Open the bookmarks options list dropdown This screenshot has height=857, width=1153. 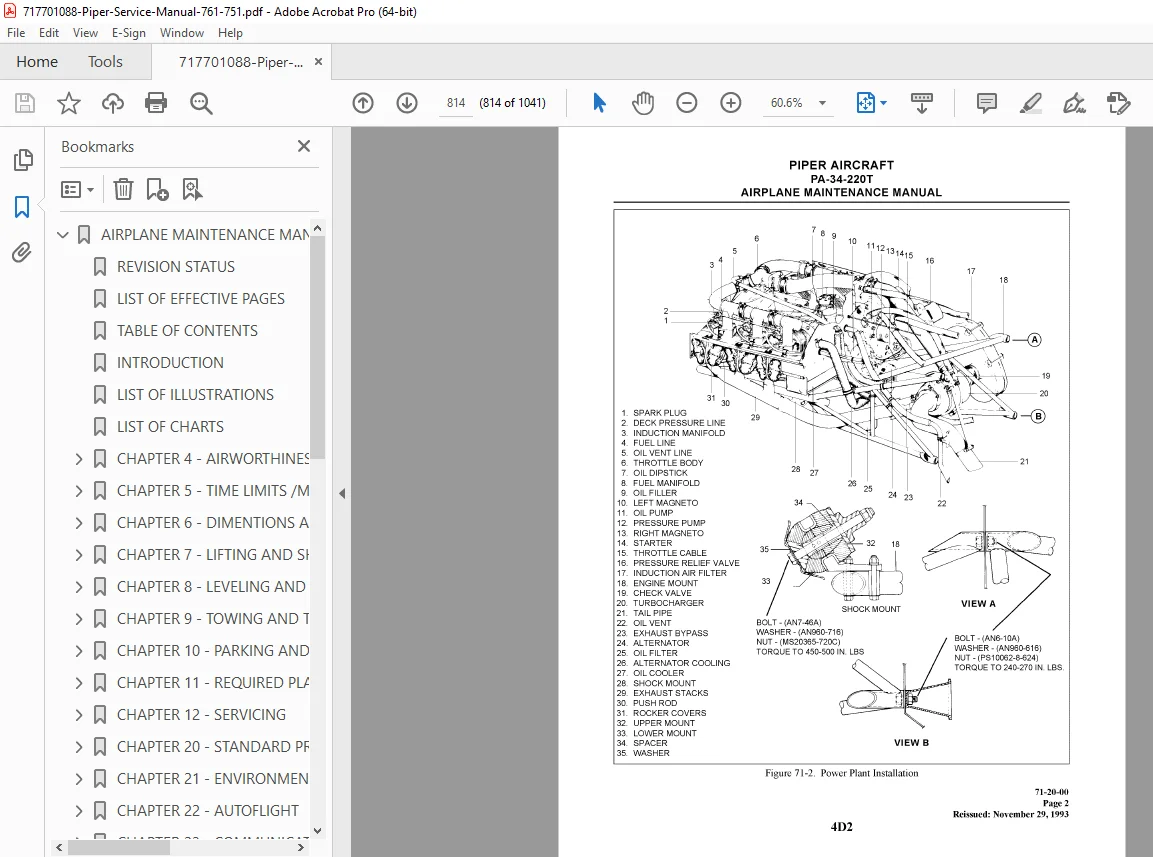77,190
